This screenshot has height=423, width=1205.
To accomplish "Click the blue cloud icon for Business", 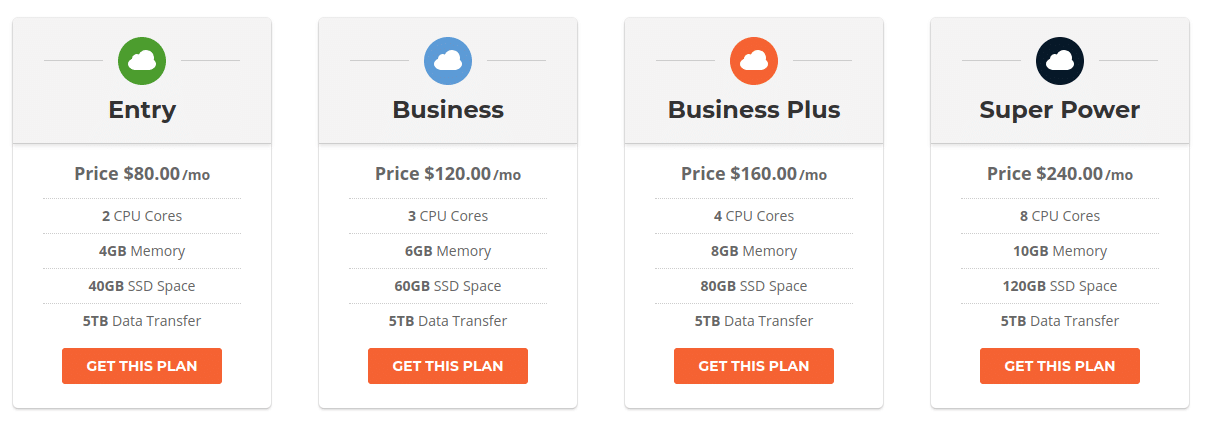I will (x=448, y=60).
